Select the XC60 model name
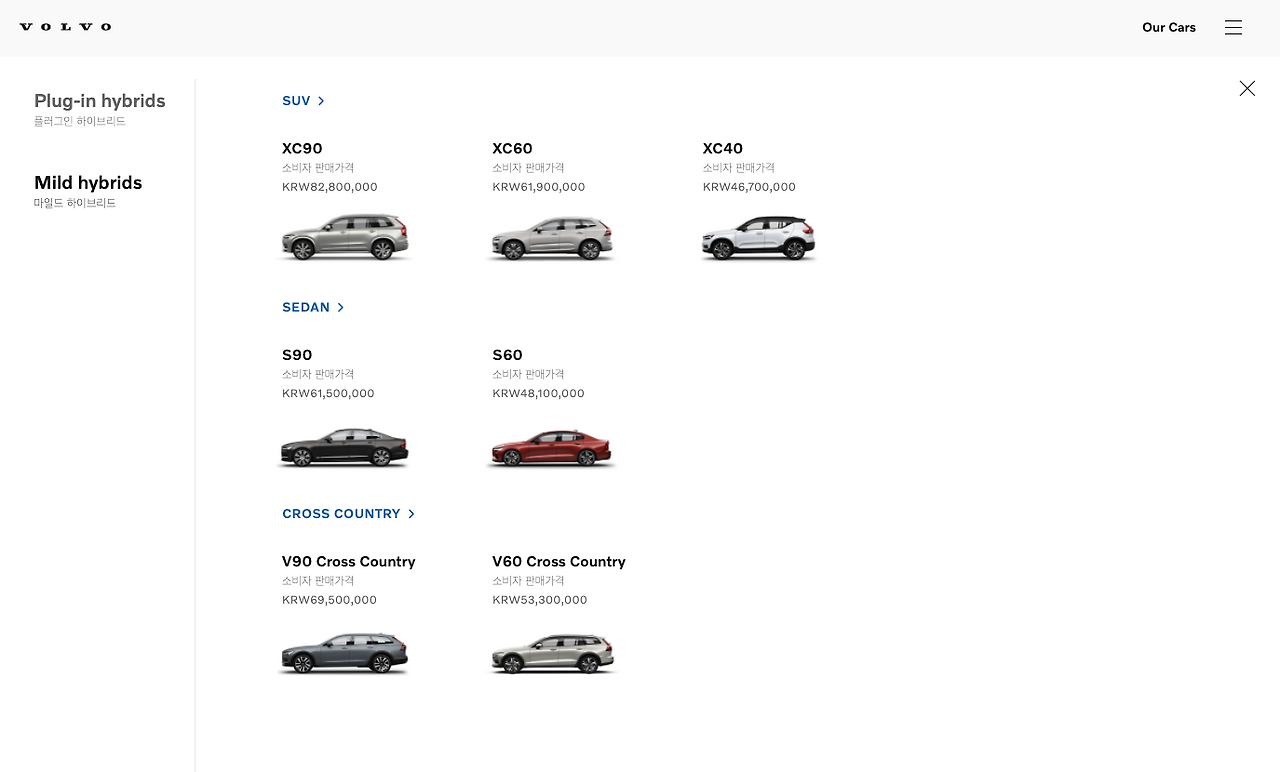 pyautogui.click(x=512, y=148)
